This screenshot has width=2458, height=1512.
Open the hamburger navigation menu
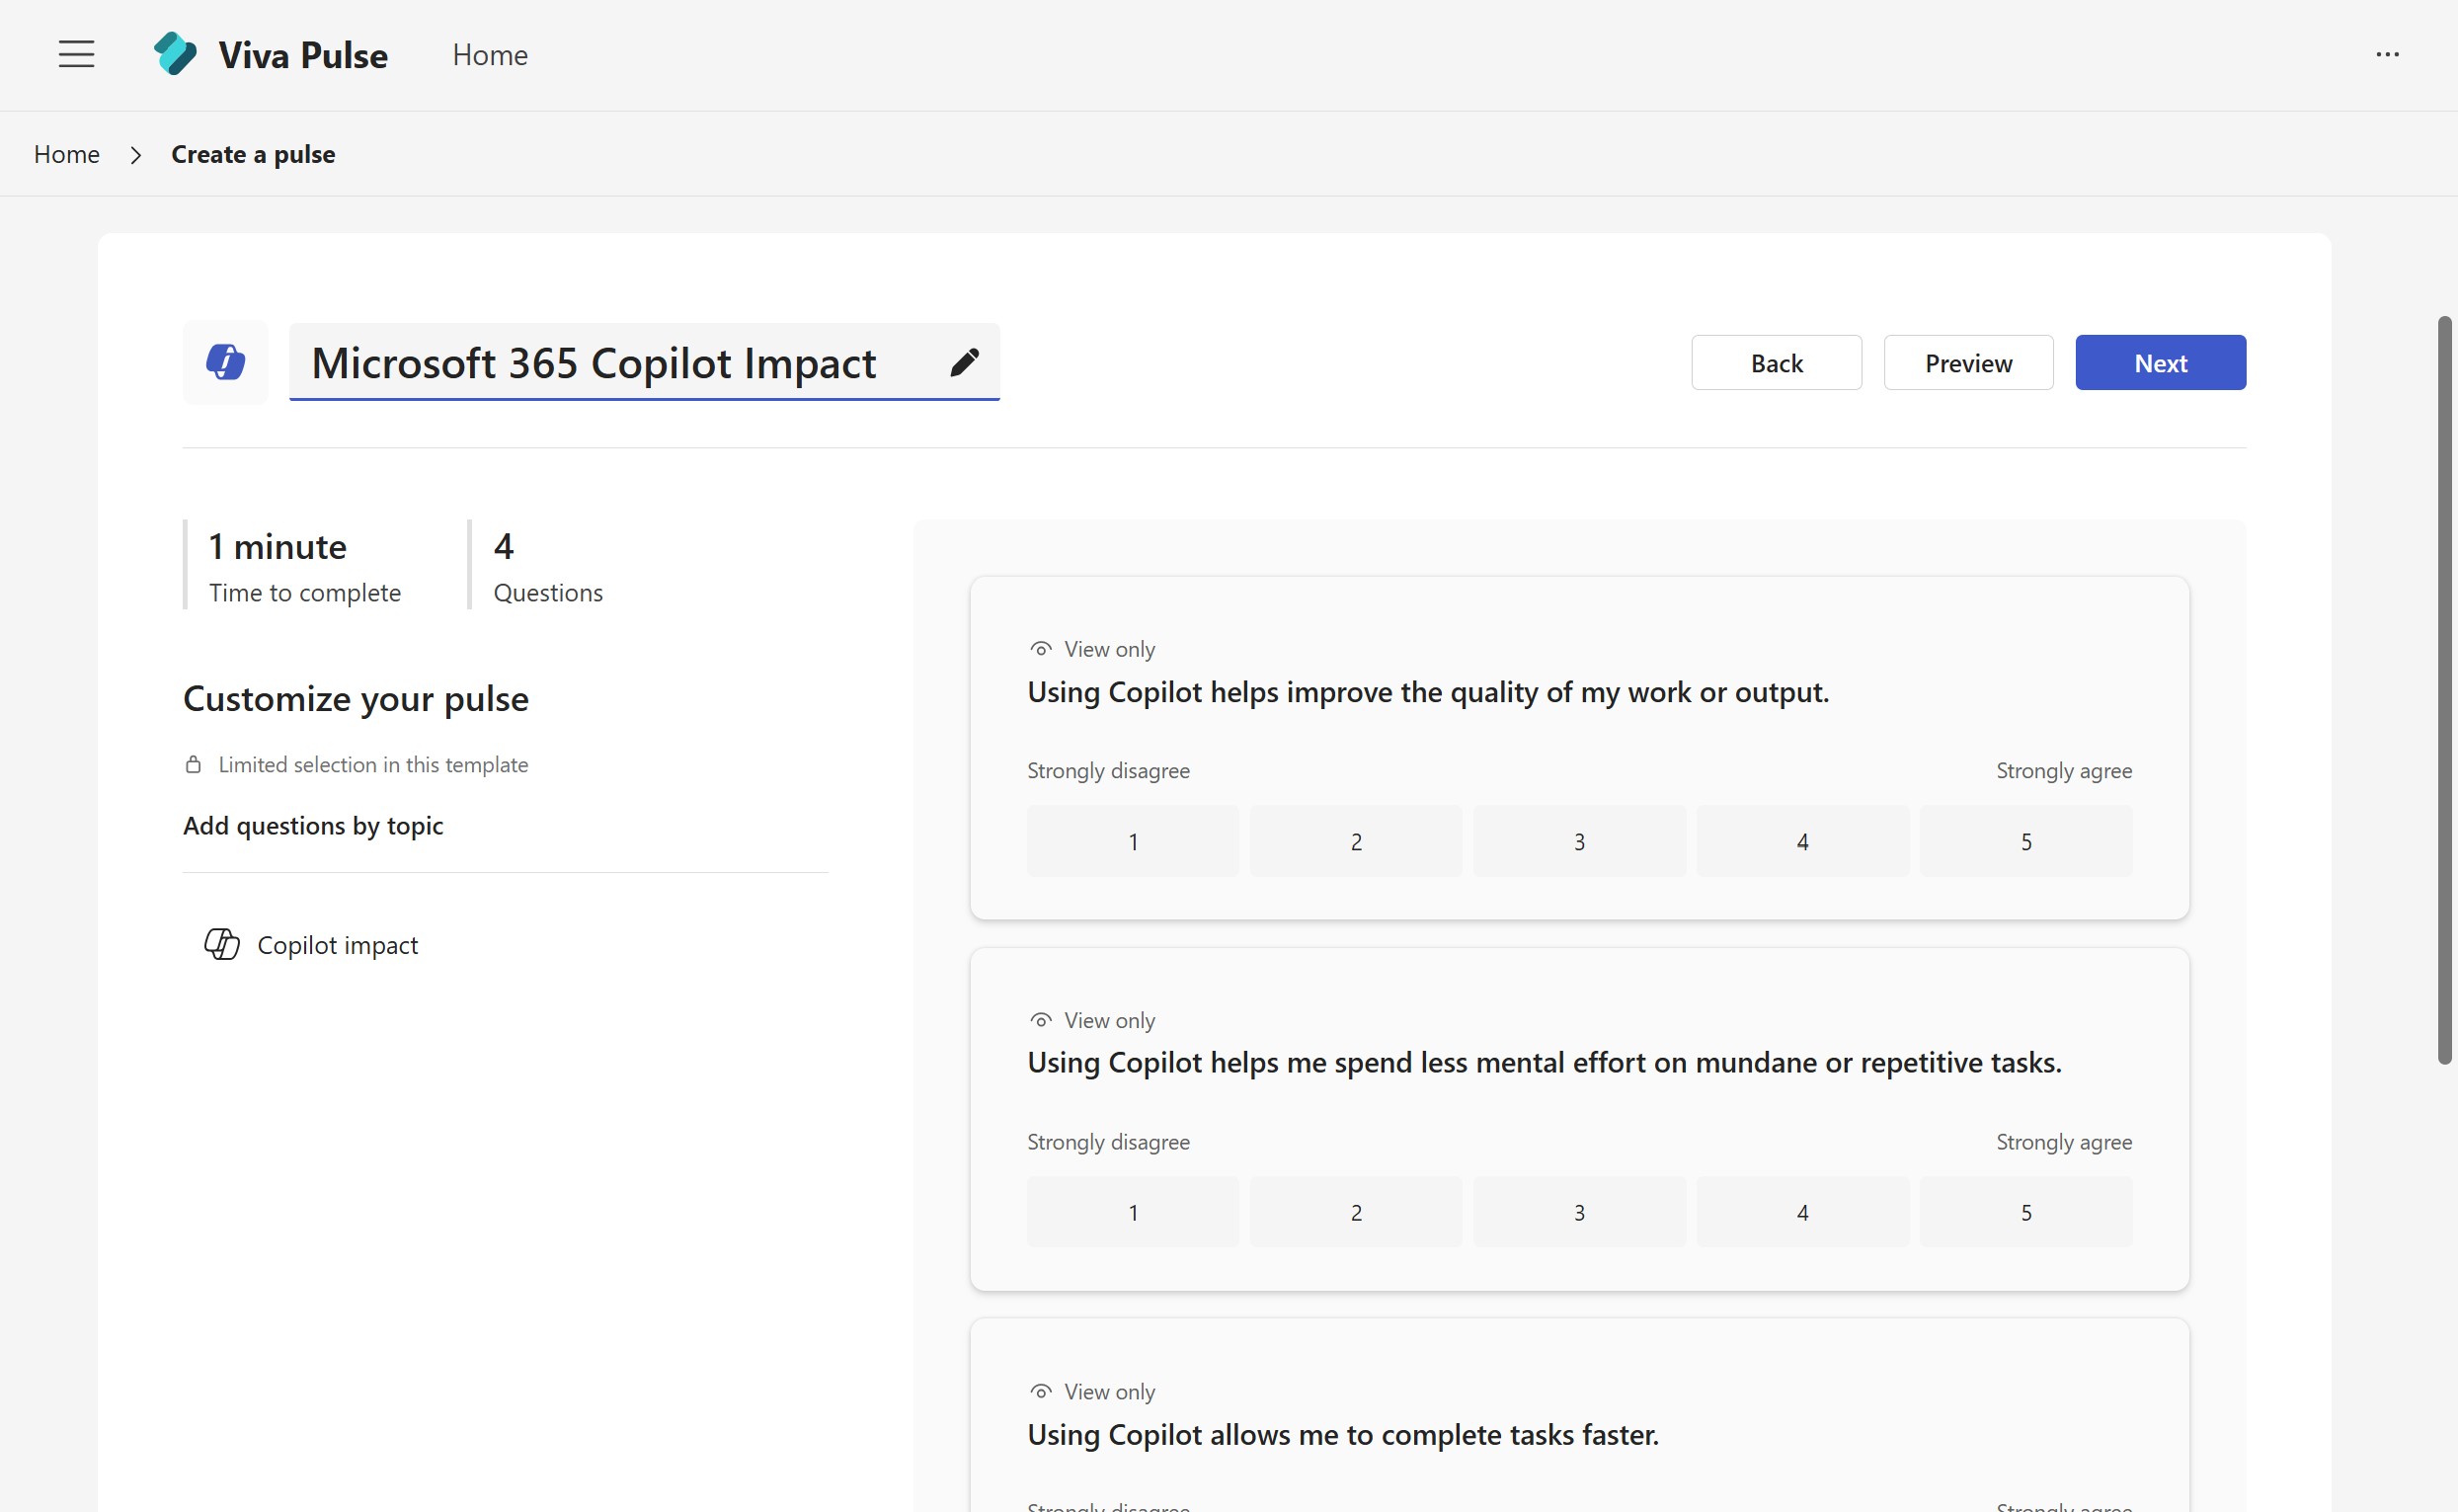point(76,55)
